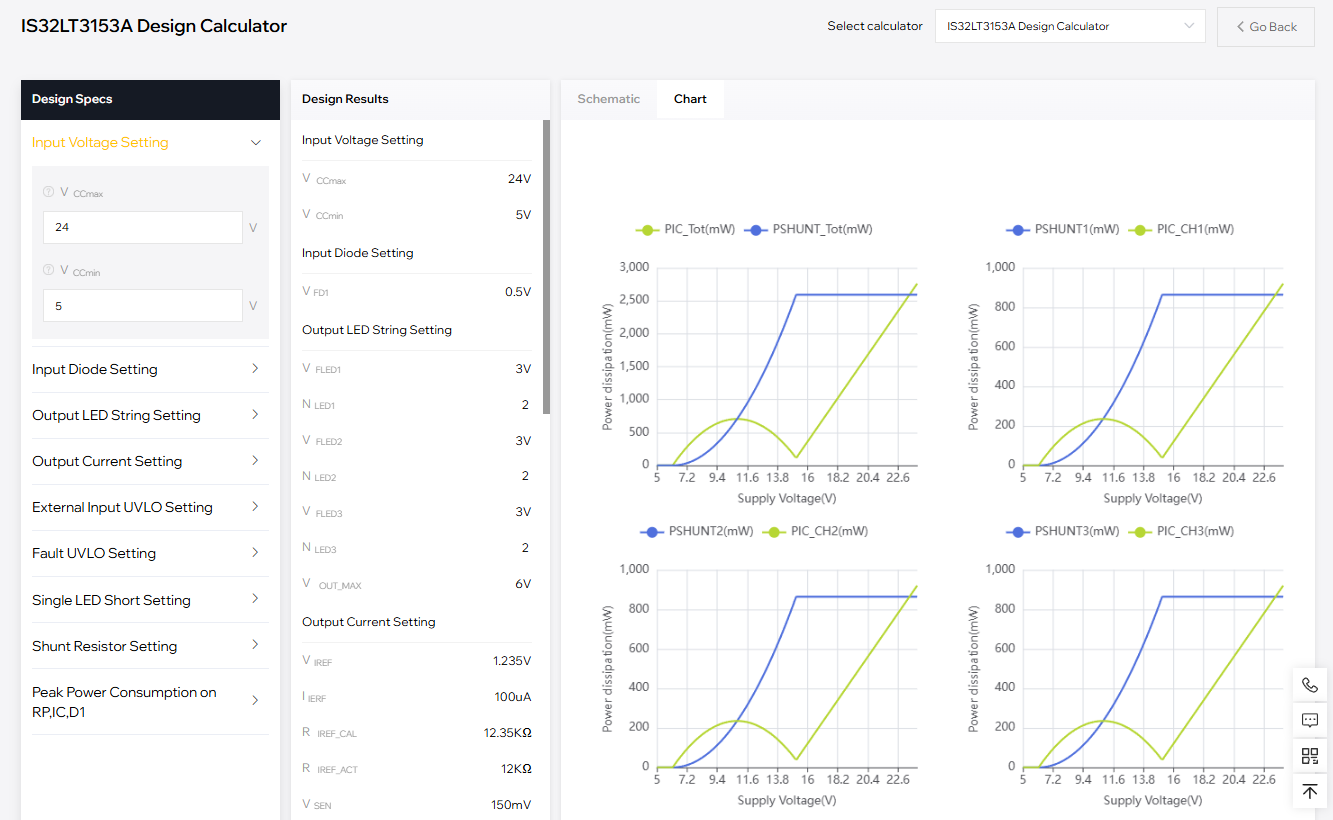Viewport: 1333px width, 820px height.
Task: Click the V CCmax input field
Action: (142, 227)
